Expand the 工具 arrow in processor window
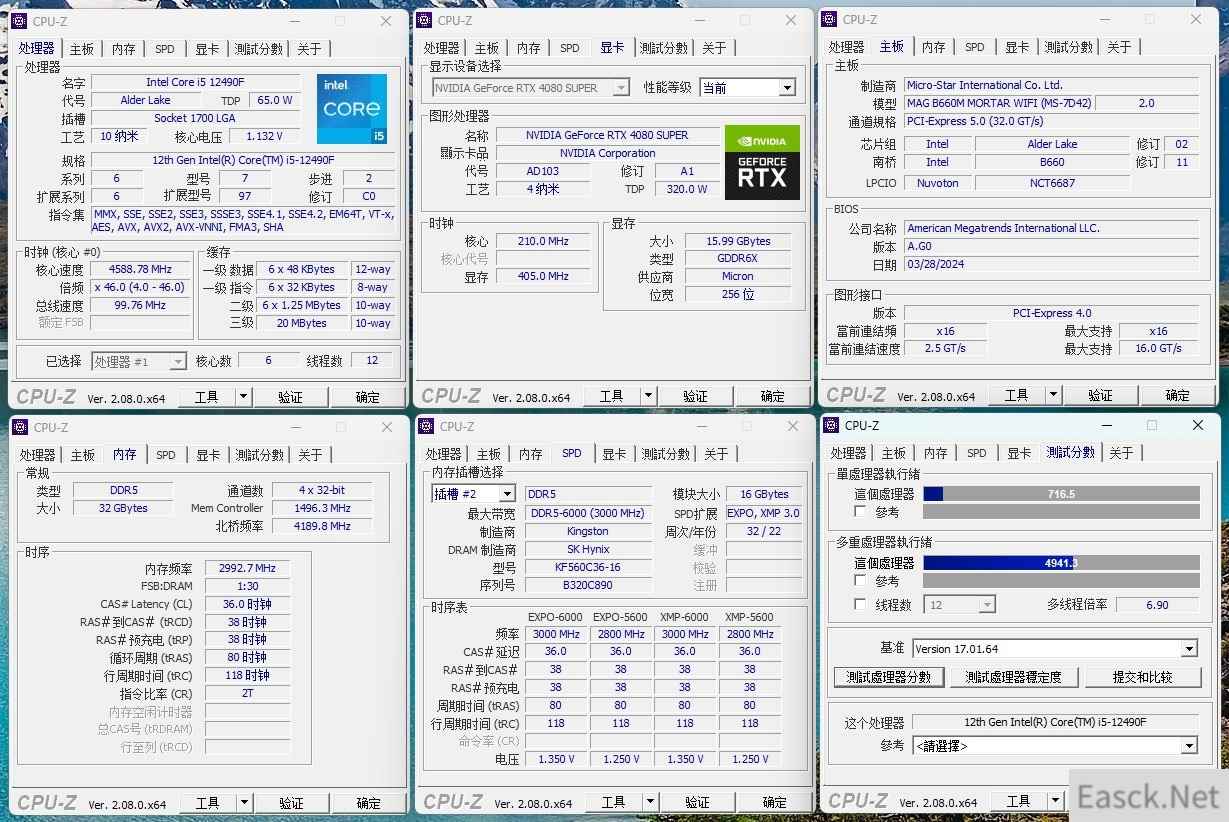The width and height of the screenshot is (1229, 822). click(242, 397)
